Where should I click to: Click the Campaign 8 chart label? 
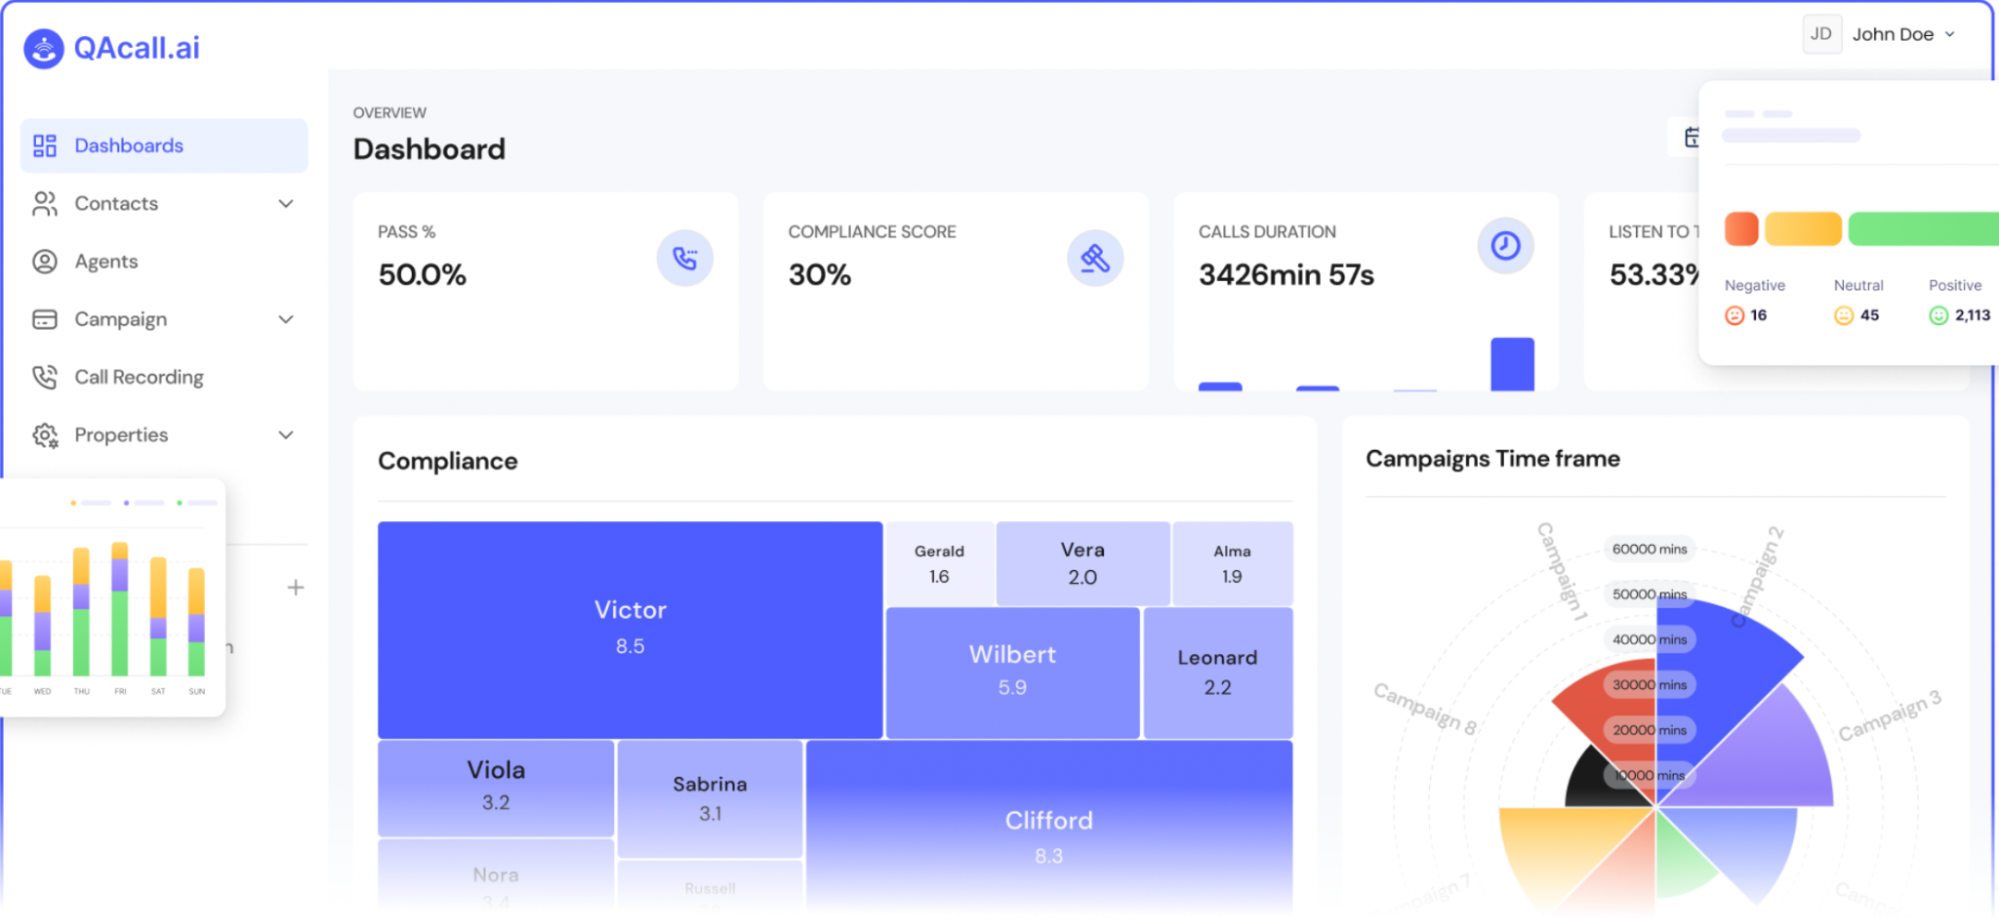coord(1425,708)
